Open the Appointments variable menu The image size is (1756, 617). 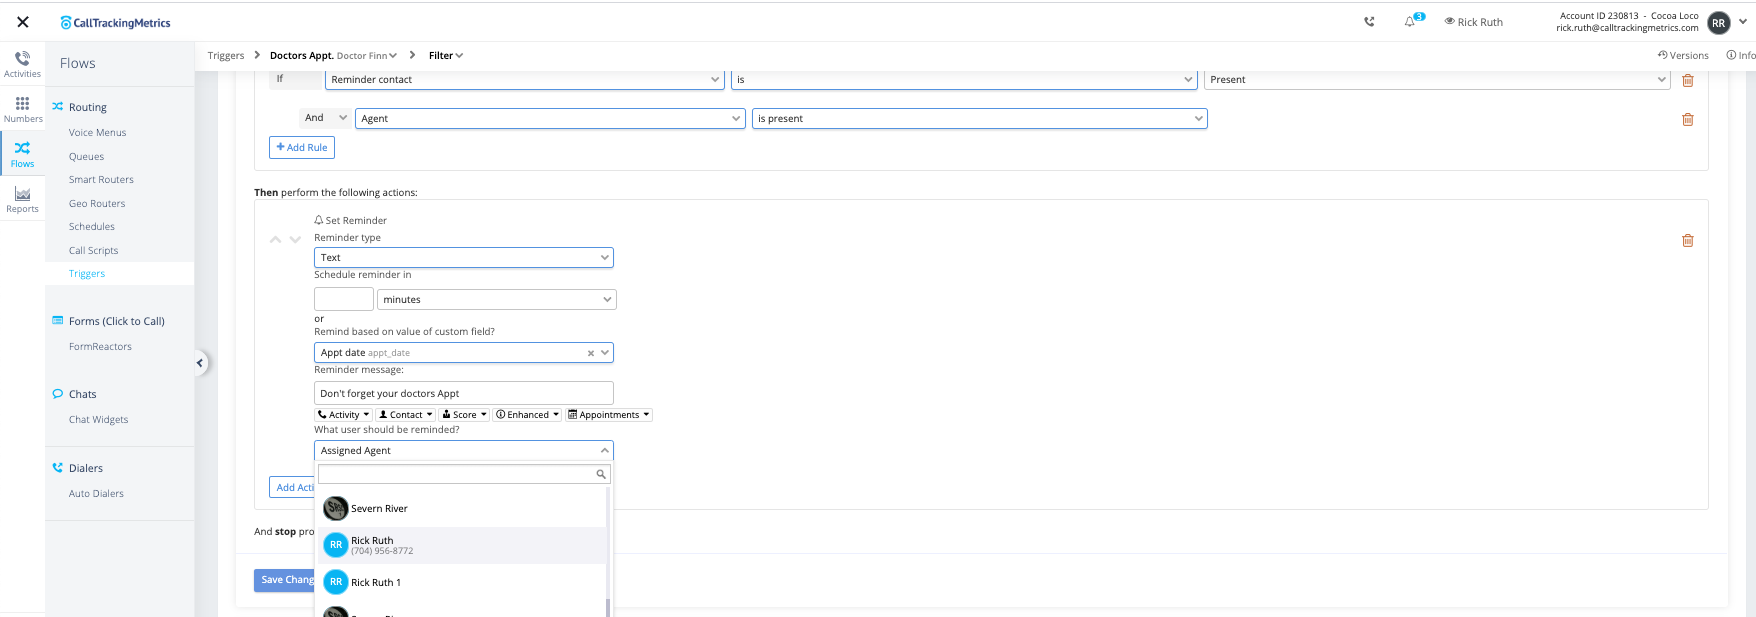pos(609,415)
